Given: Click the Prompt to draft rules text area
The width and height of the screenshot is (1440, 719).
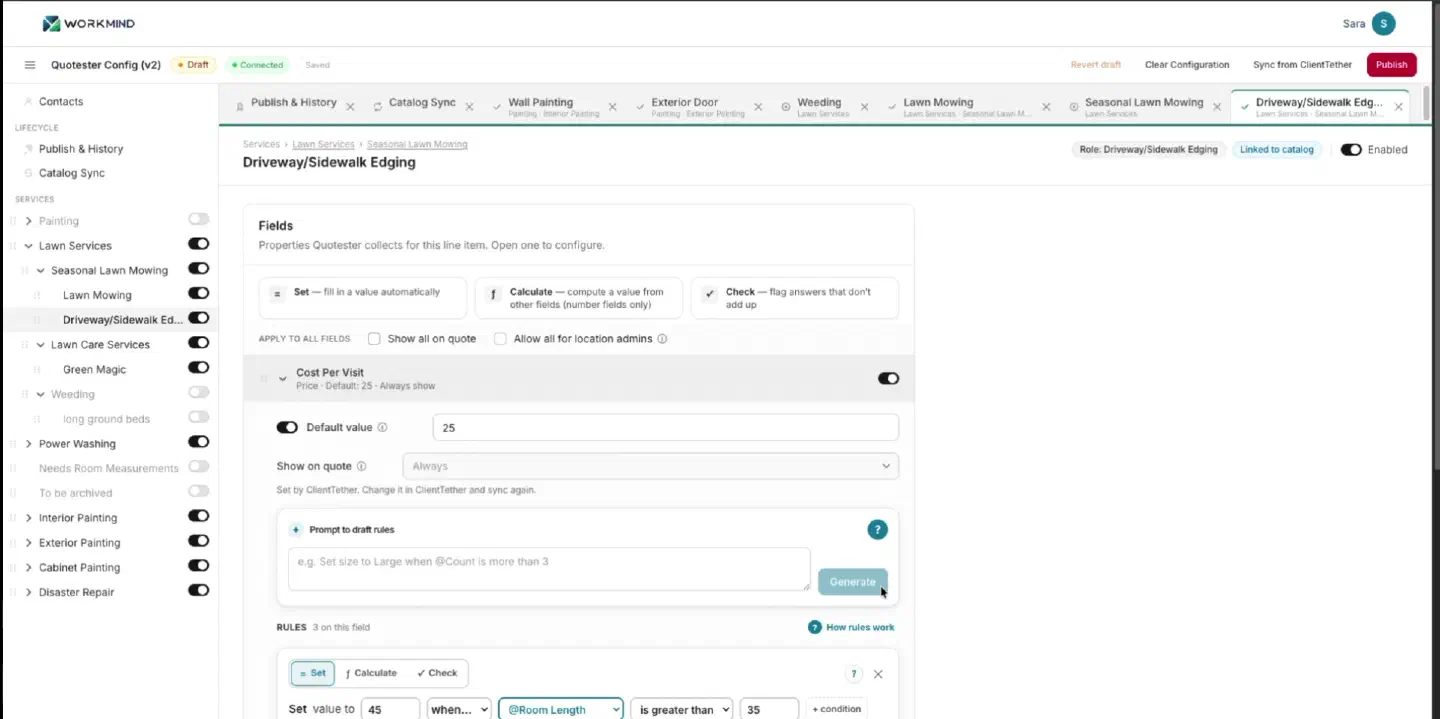Looking at the screenshot, I should point(549,569).
